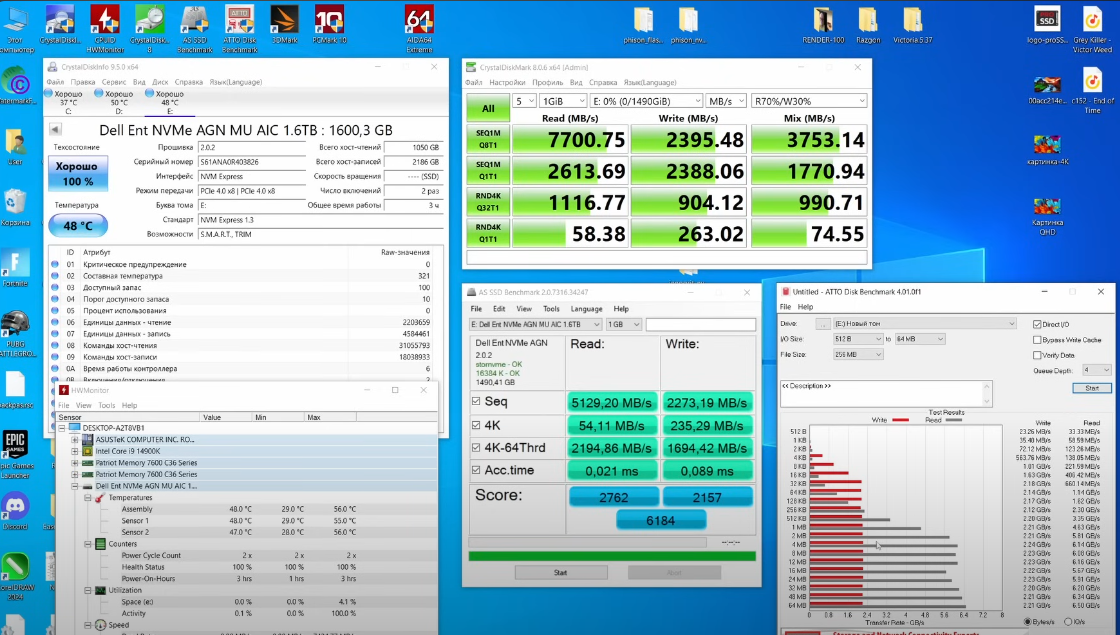Launch the 3DMark desktop icon
Viewport: 1120px width, 635px height.
284,26
